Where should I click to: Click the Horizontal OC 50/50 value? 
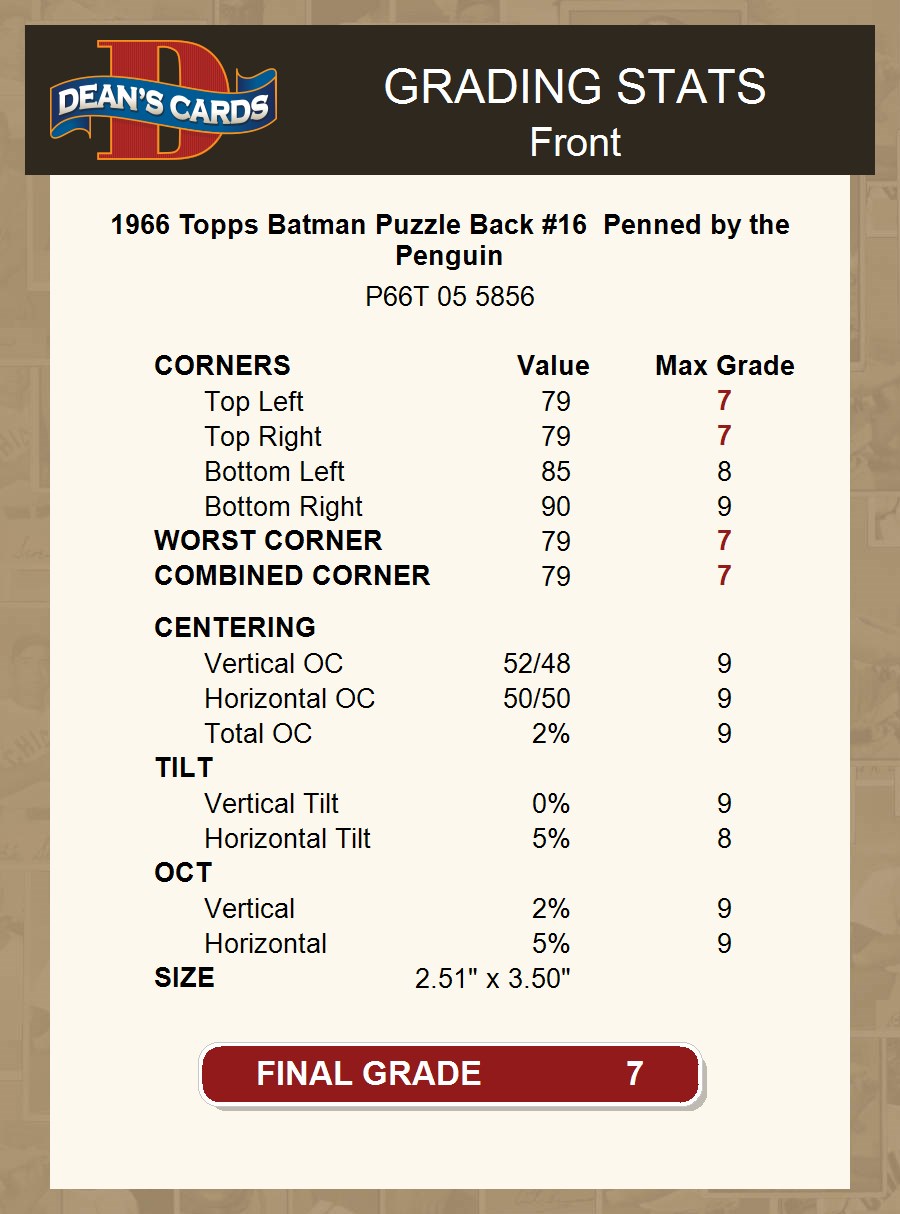pyautogui.click(x=536, y=699)
